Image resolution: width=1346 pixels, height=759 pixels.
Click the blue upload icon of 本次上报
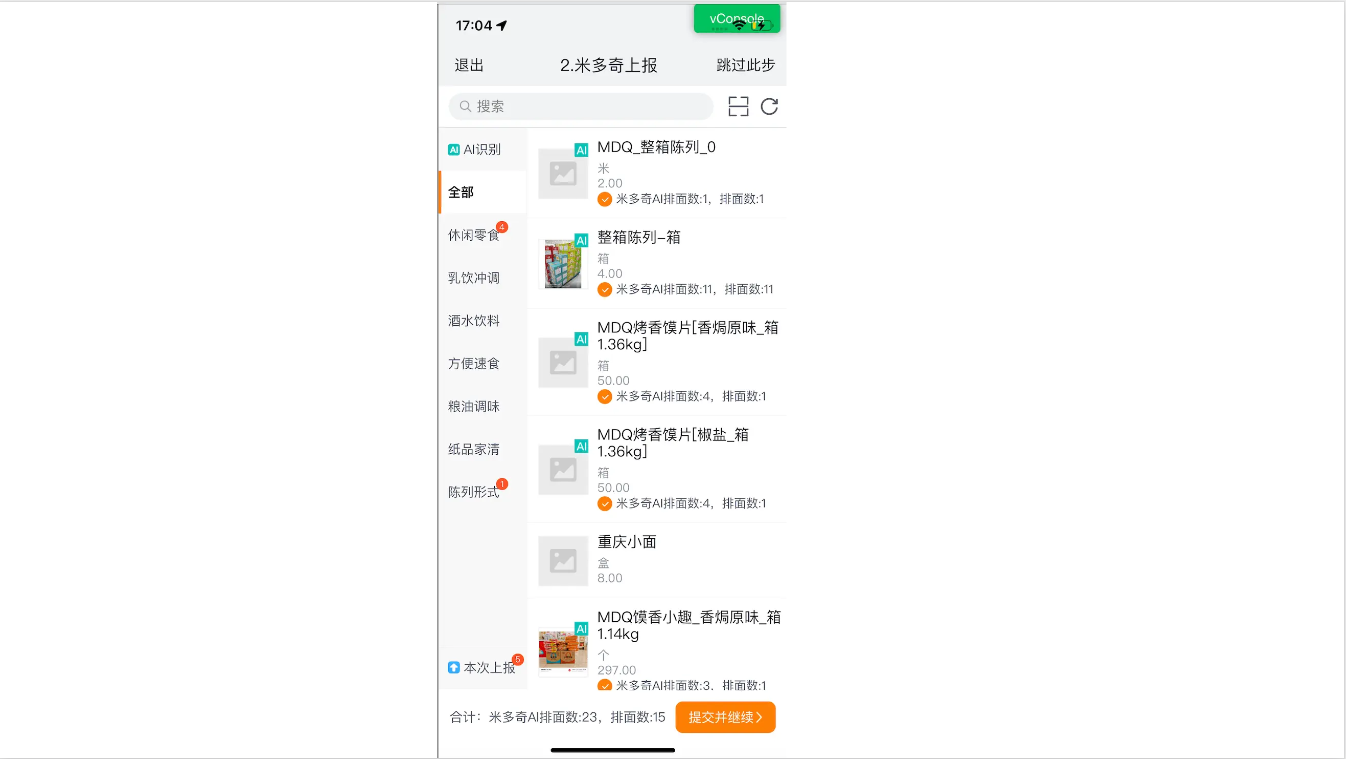click(x=454, y=667)
